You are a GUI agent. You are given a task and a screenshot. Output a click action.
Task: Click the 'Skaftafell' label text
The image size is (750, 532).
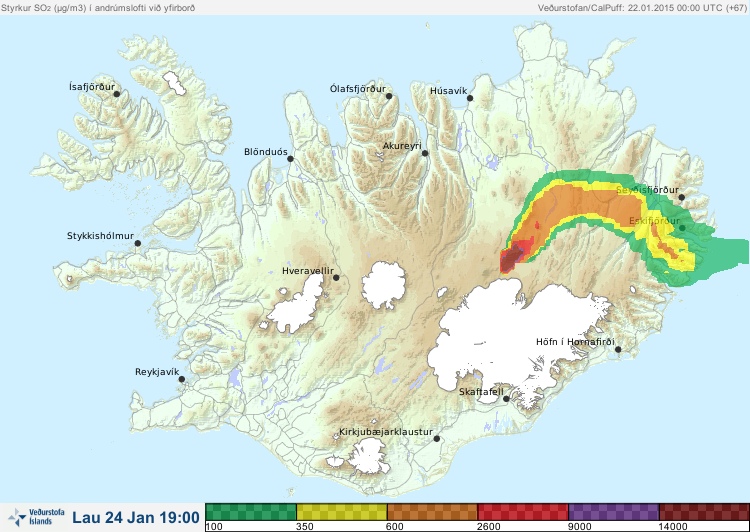[481, 392]
